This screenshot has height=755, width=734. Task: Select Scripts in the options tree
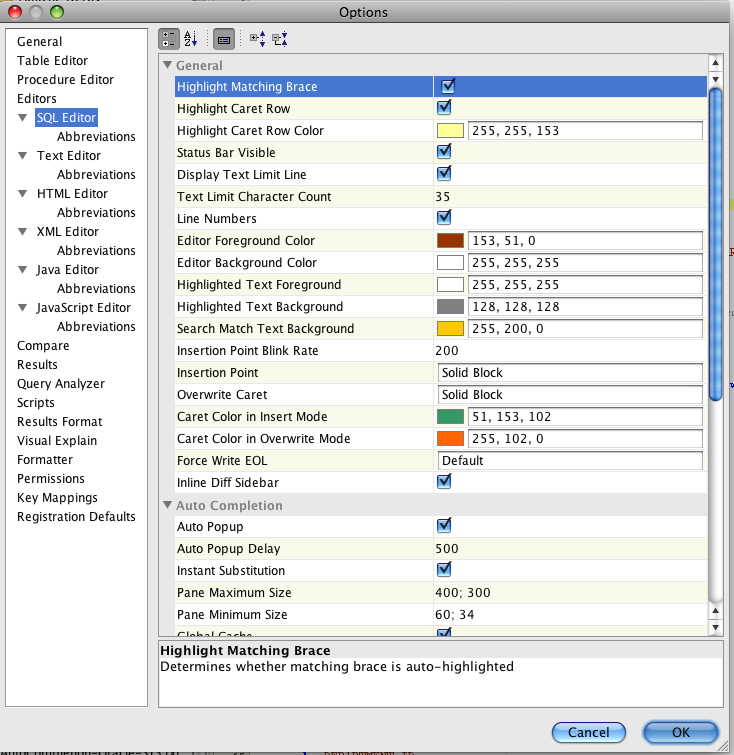[x=36, y=403]
